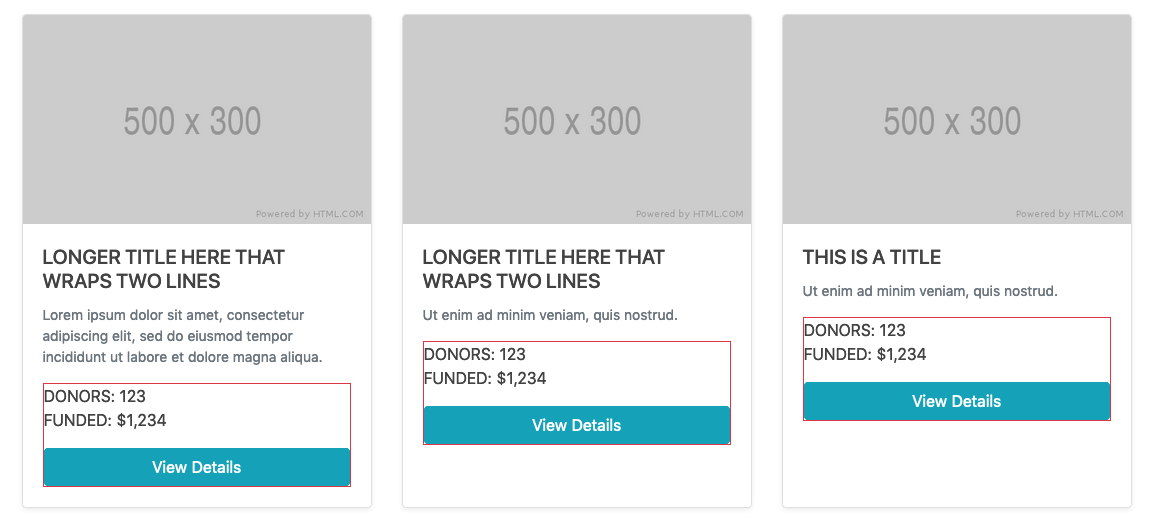Click the left card's two-line title
This screenshot has height=524, width=1153.
[x=164, y=269]
